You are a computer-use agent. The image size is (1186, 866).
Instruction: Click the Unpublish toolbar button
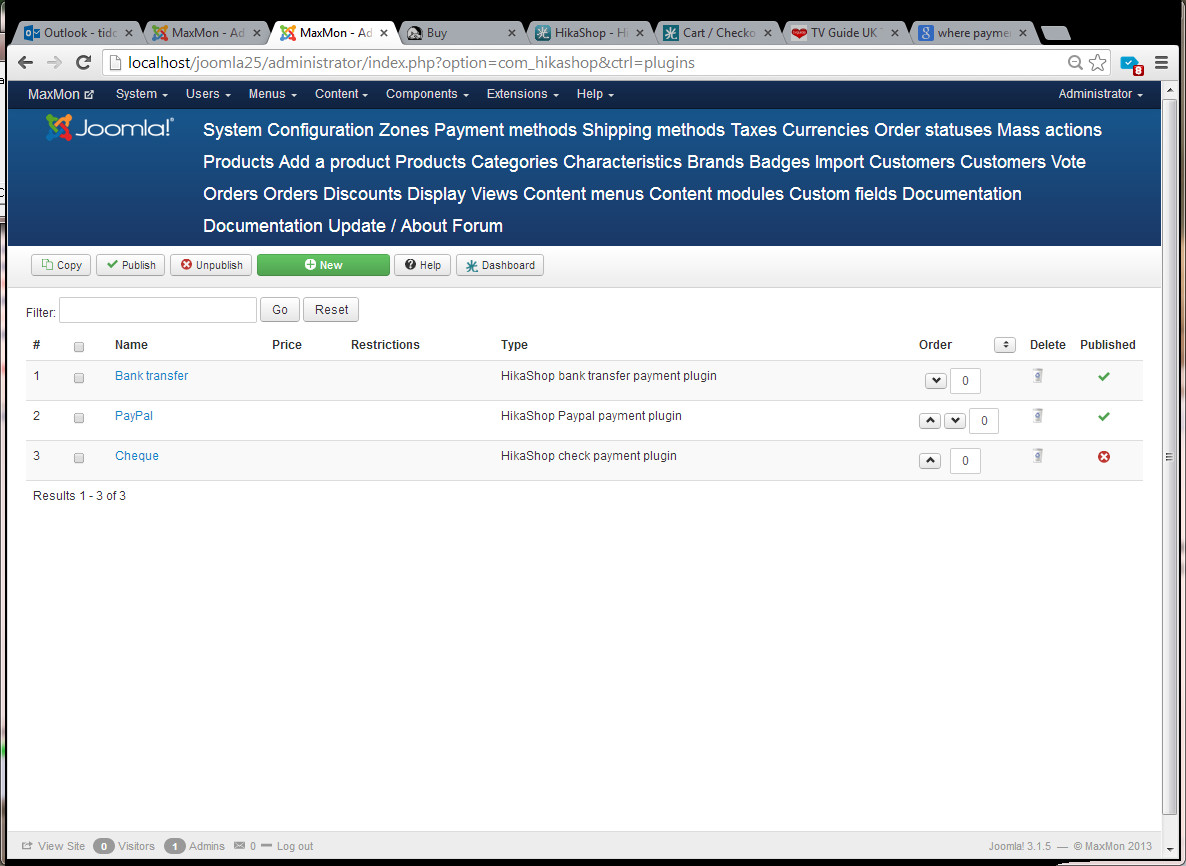point(211,265)
